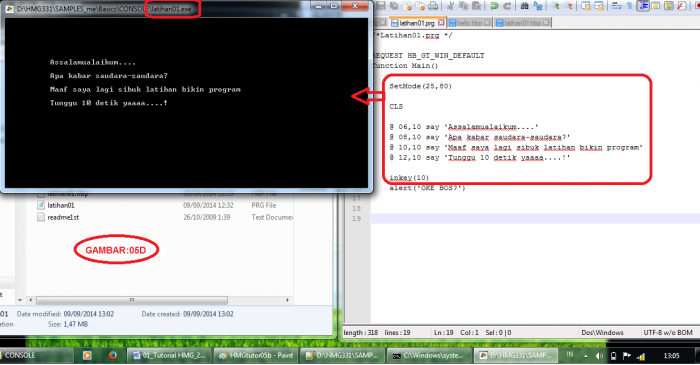Click the Print icon in Notepad++ toolbar
The image size is (700, 365).
click(x=433, y=6)
